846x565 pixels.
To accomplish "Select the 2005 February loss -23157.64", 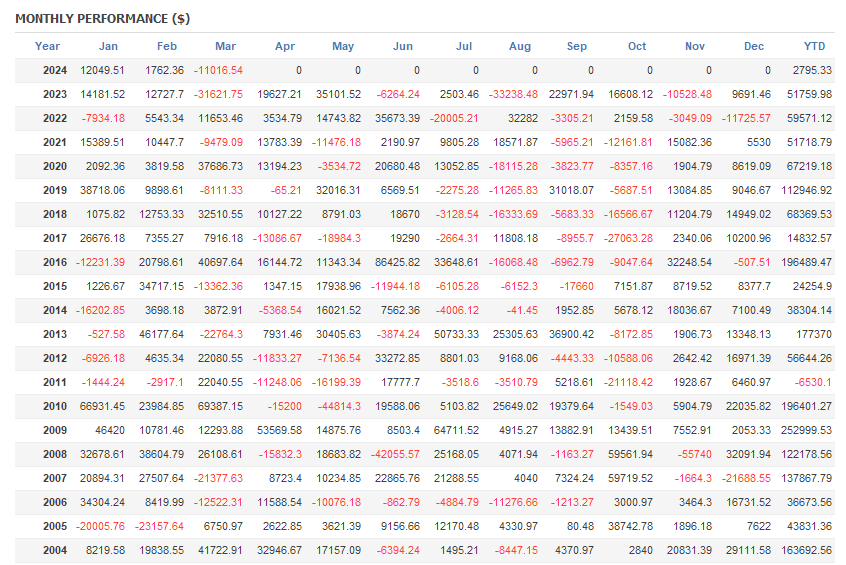I will (157, 526).
